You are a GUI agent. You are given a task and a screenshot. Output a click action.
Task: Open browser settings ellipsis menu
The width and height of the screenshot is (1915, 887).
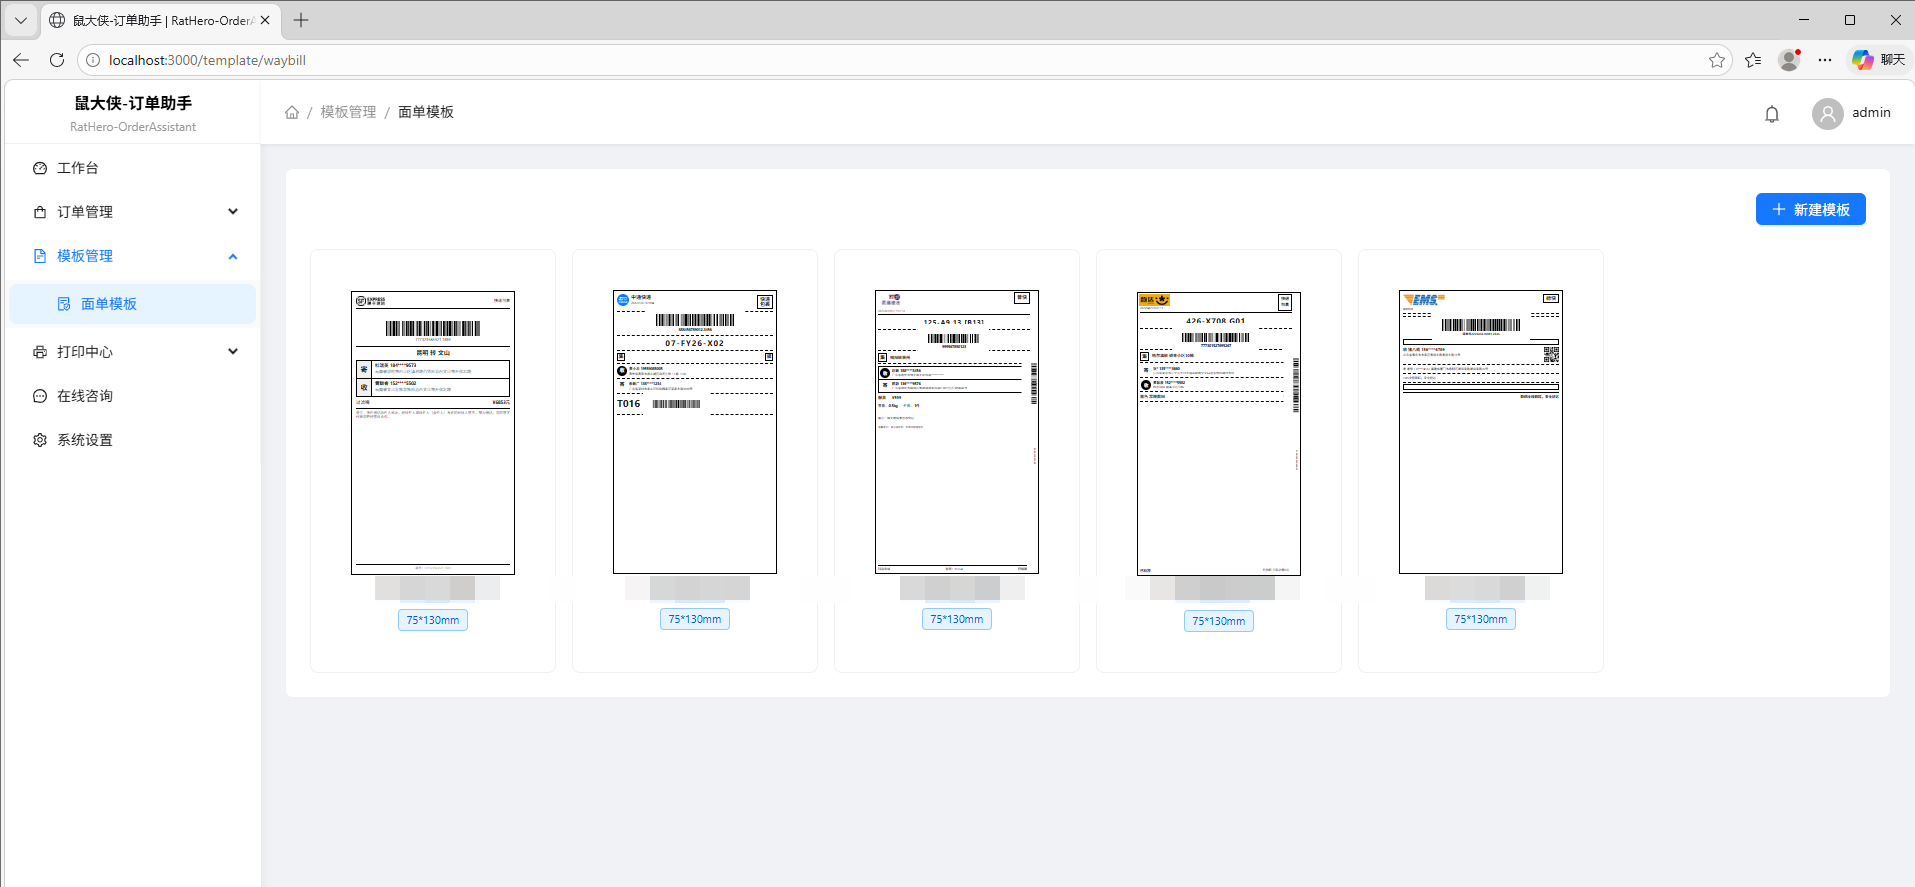coord(1825,60)
